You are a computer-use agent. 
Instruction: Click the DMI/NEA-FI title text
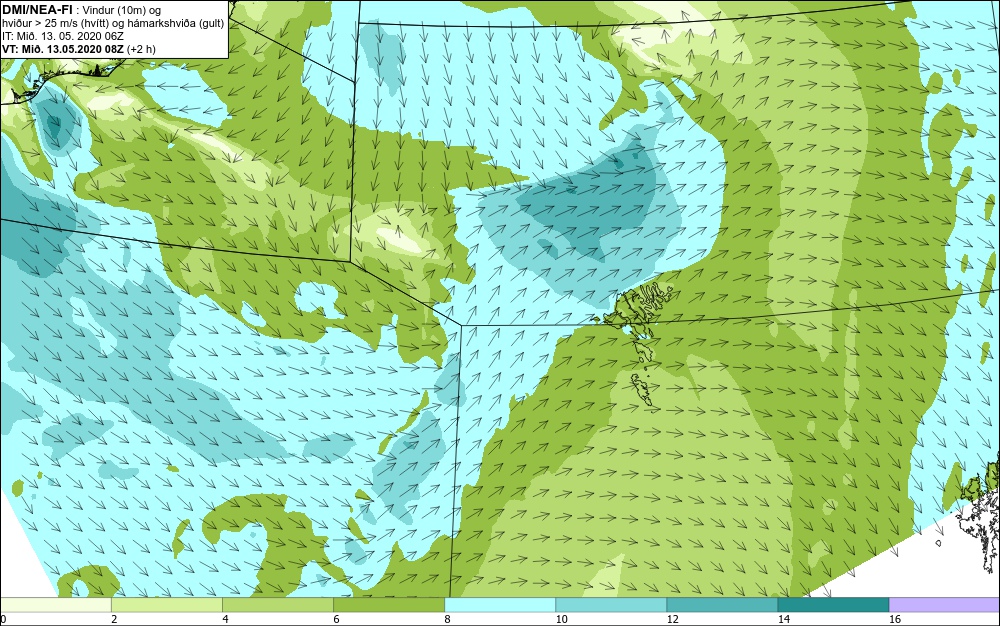[37, 9]
